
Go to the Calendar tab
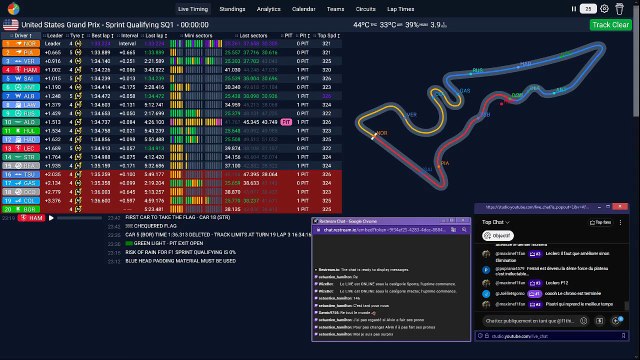tap(304, 9)
